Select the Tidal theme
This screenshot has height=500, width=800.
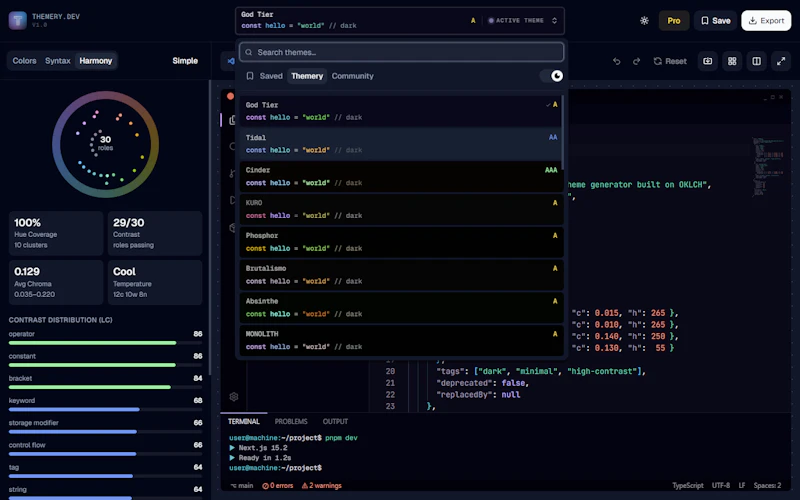point(401,144)
